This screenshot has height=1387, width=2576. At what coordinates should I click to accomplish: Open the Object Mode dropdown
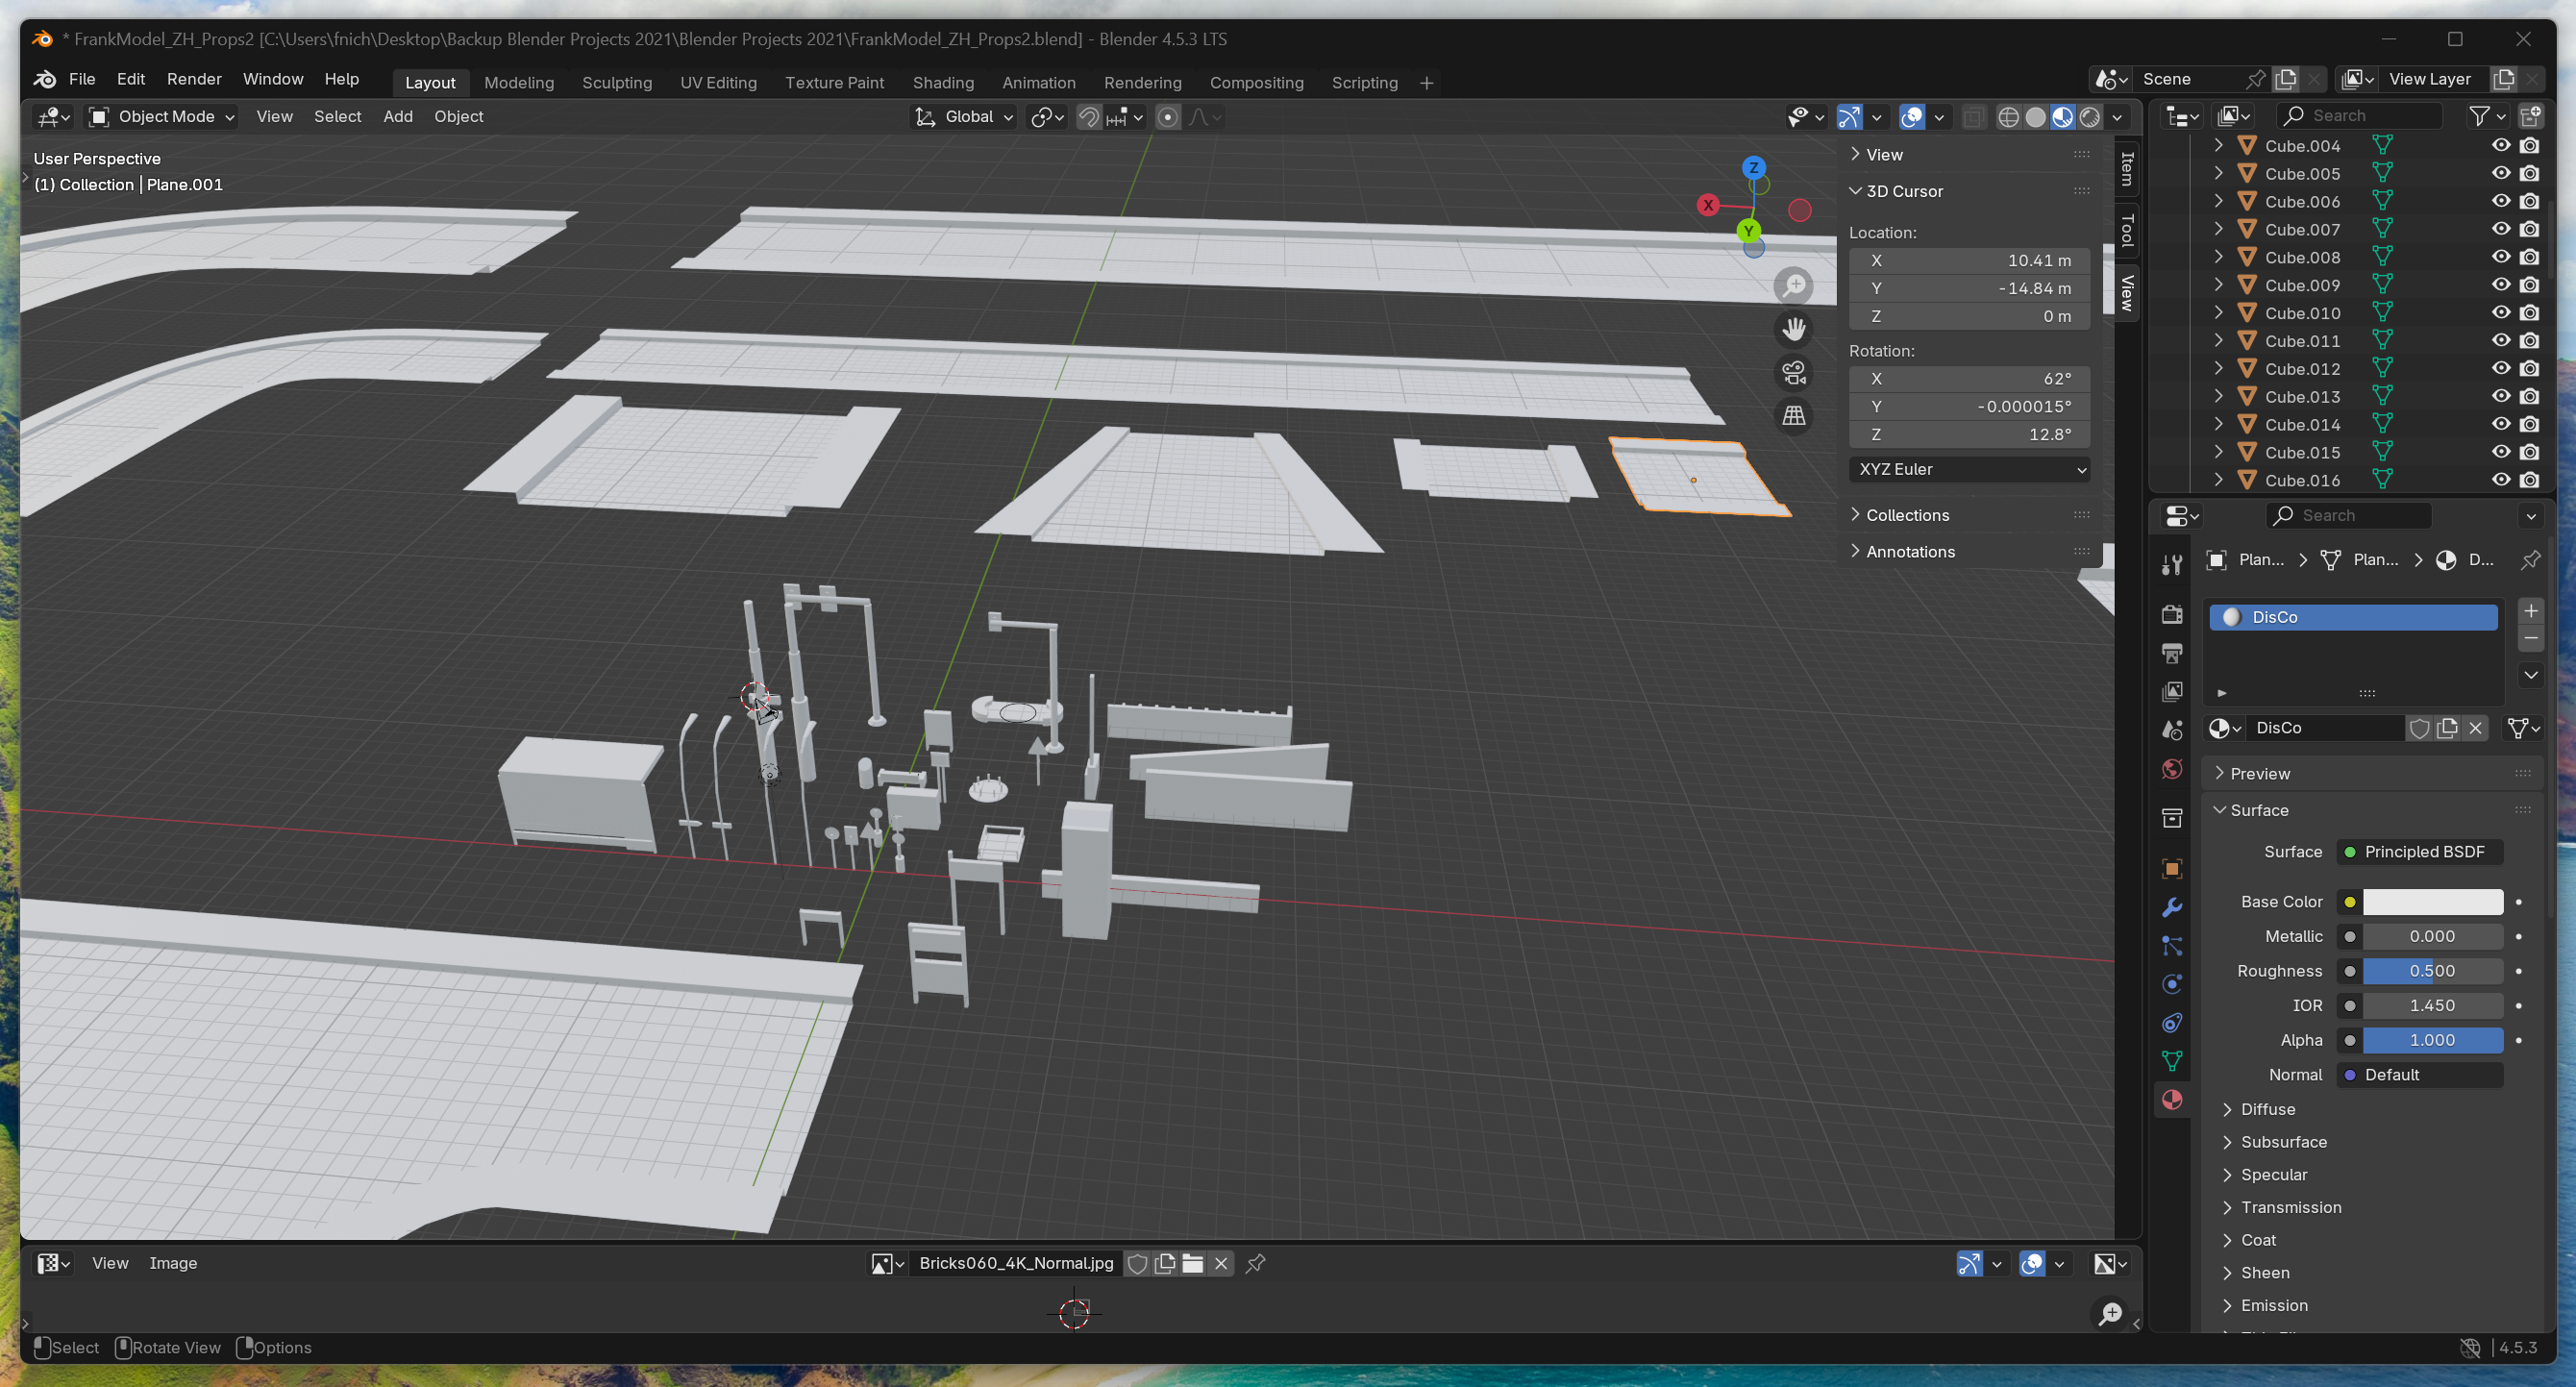tap(162, 117)
